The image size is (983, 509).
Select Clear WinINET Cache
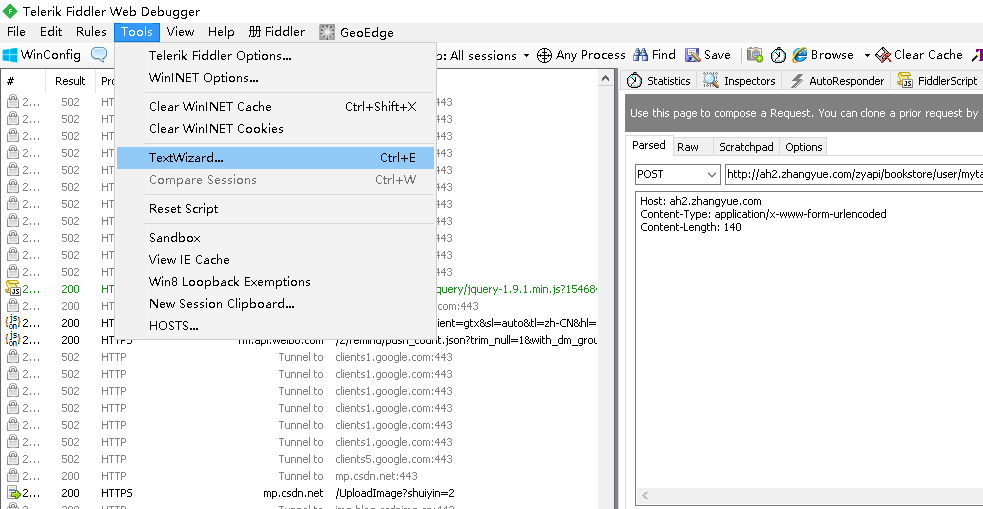(275, 107)
